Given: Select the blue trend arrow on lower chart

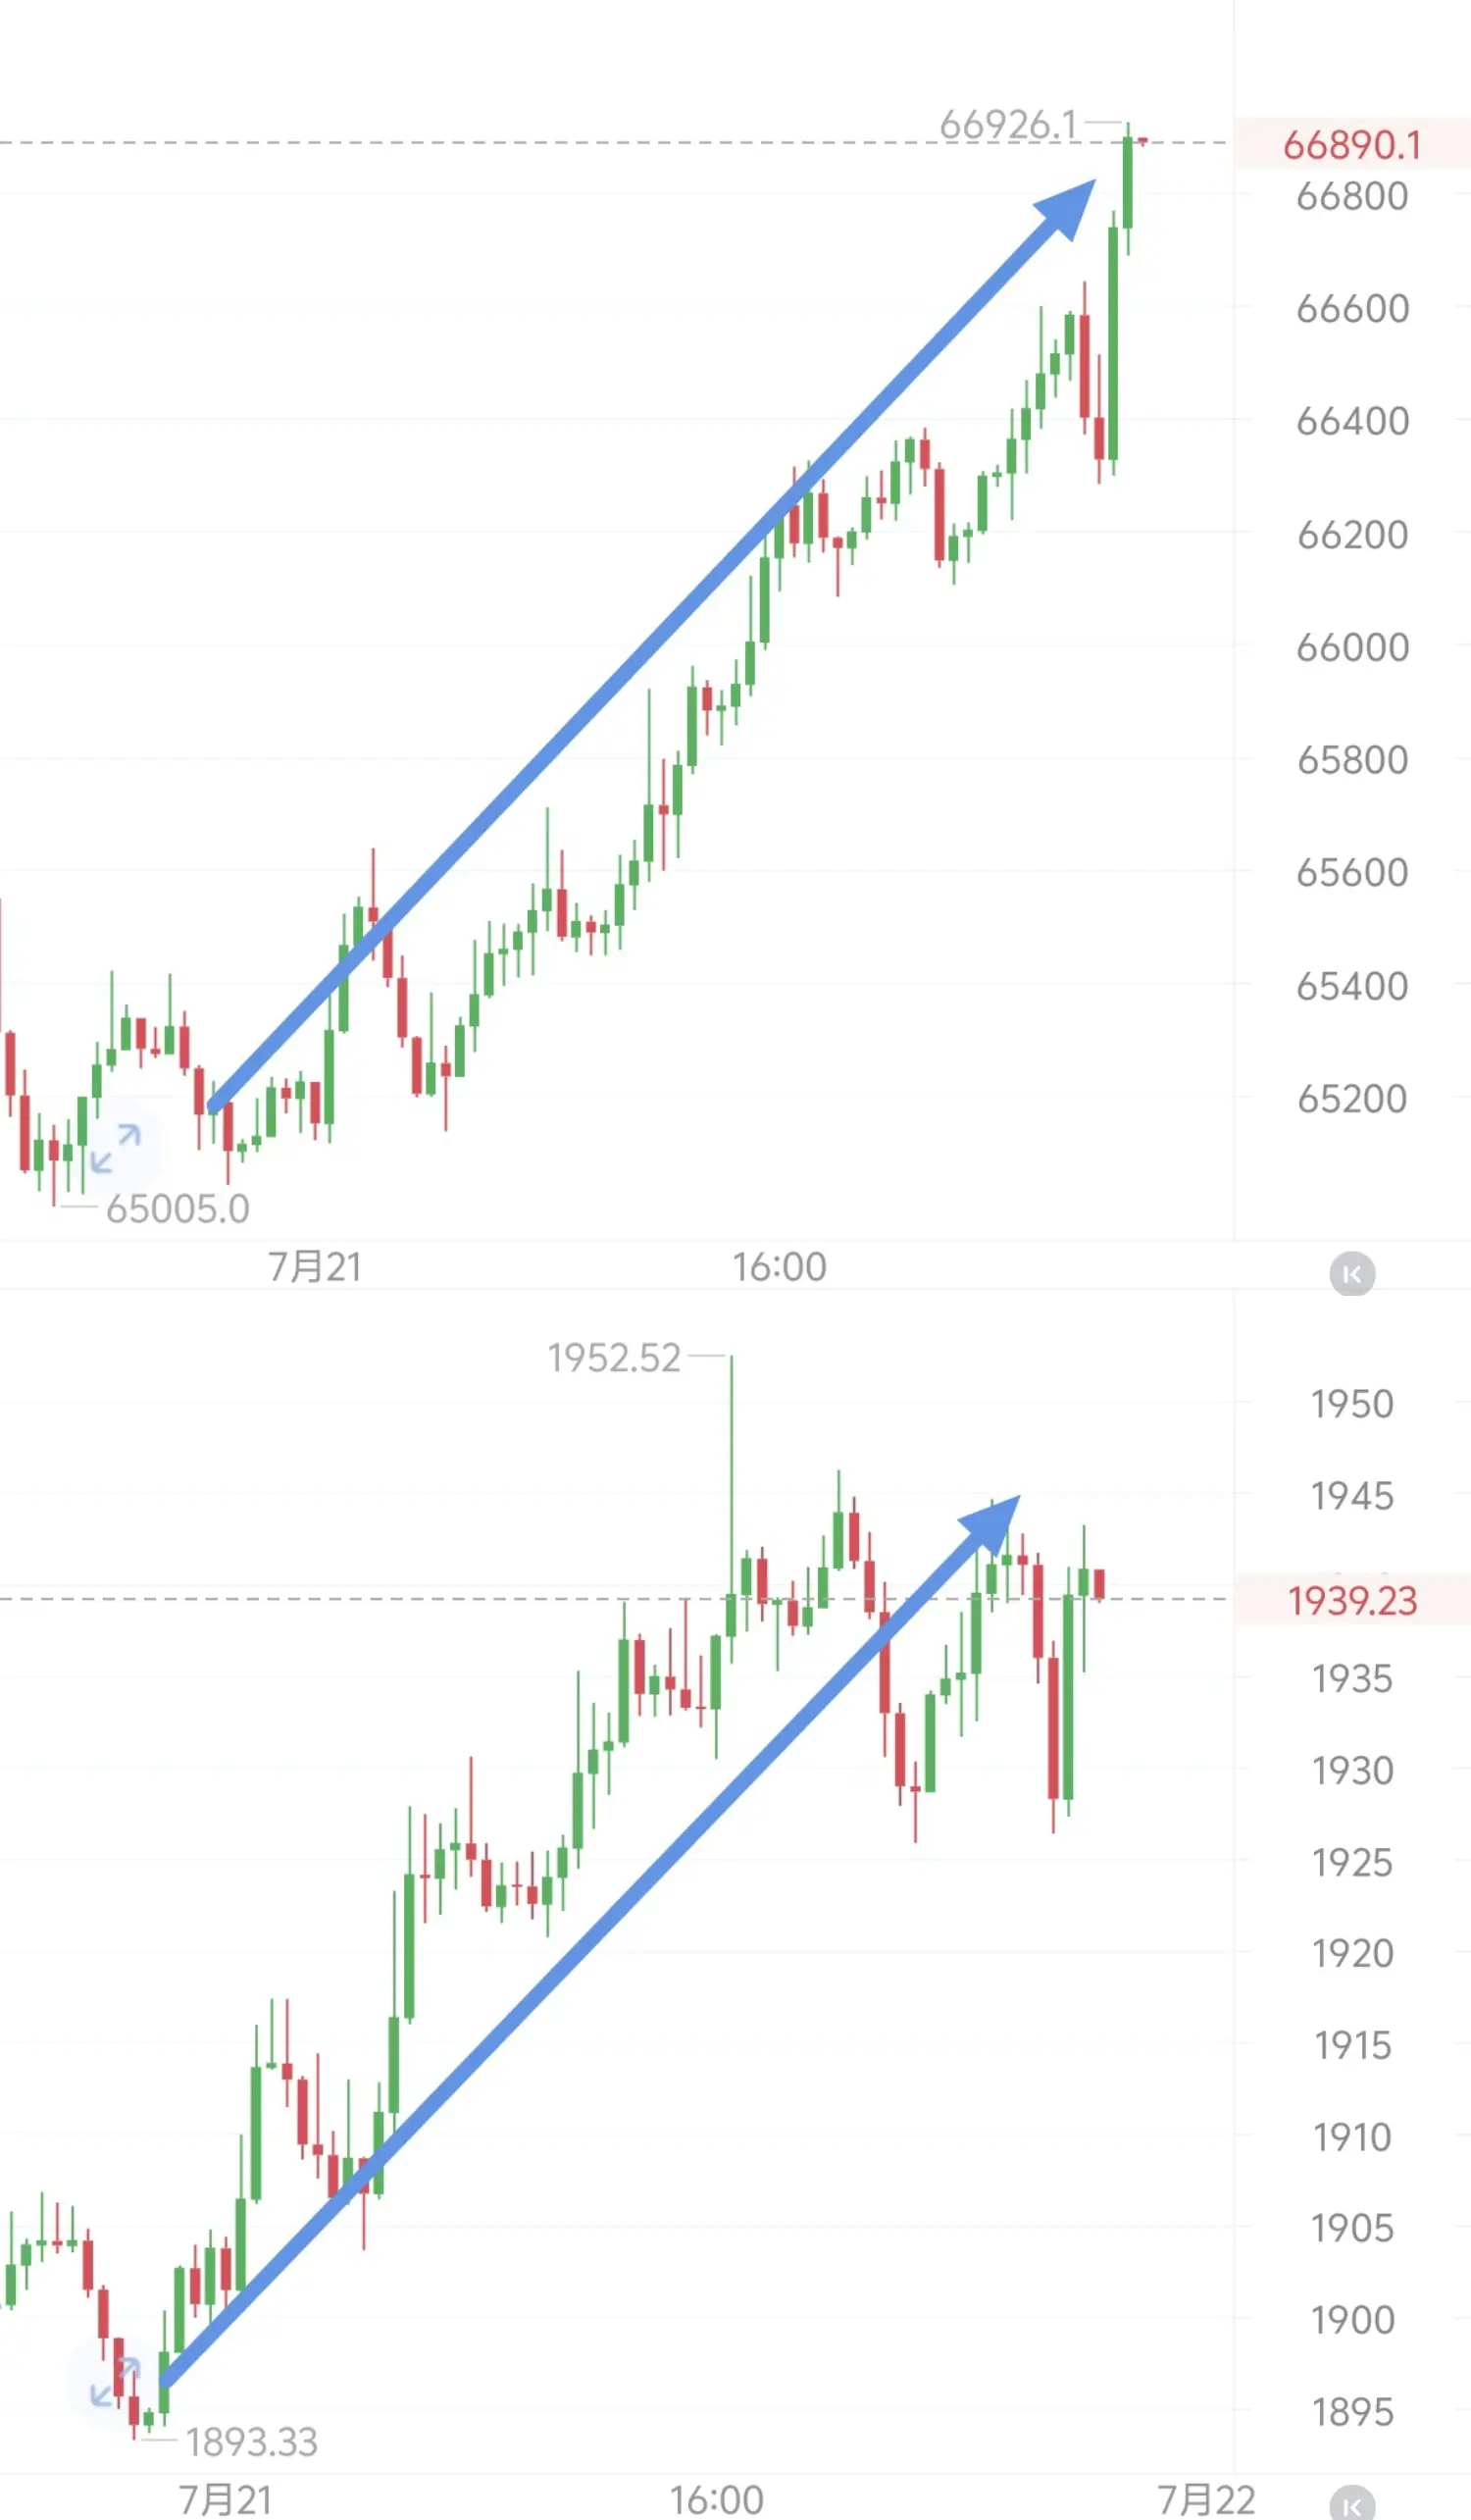Looking at the screenshot, I should pos(590,1942).
